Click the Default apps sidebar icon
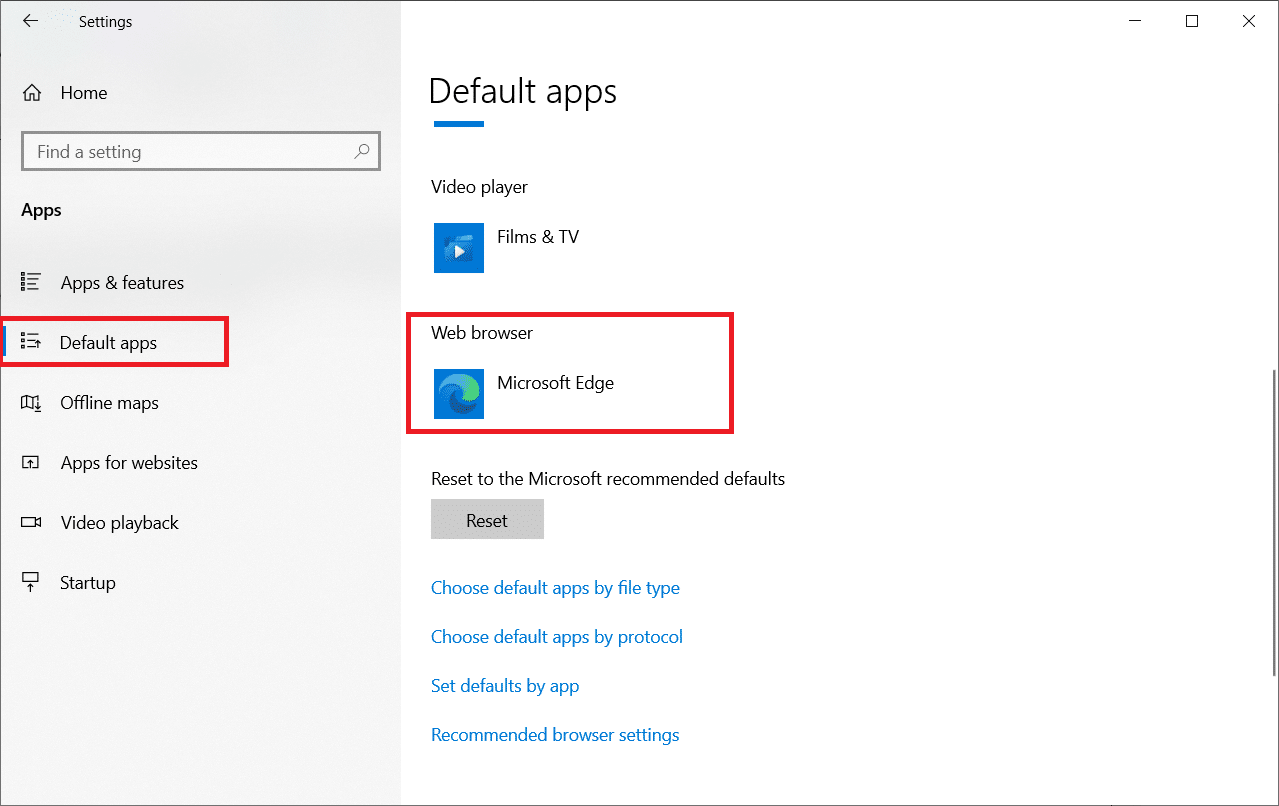1279x806 pixels. click(31, 343)
